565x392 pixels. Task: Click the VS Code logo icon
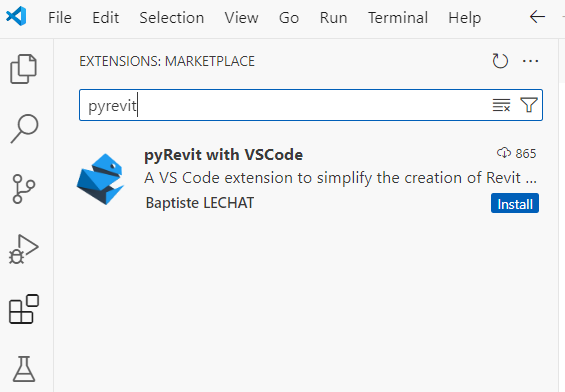(x=16, y=16)
